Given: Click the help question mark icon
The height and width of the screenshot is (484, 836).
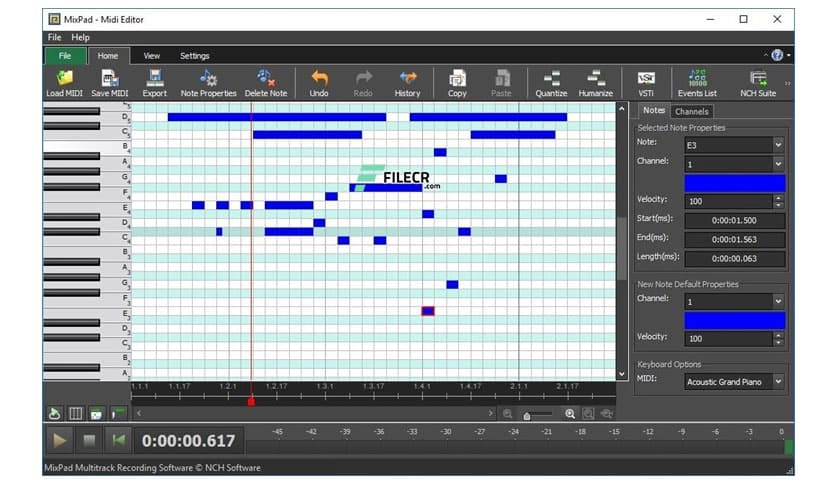Looking at the screenshot, I should [777, 55].
